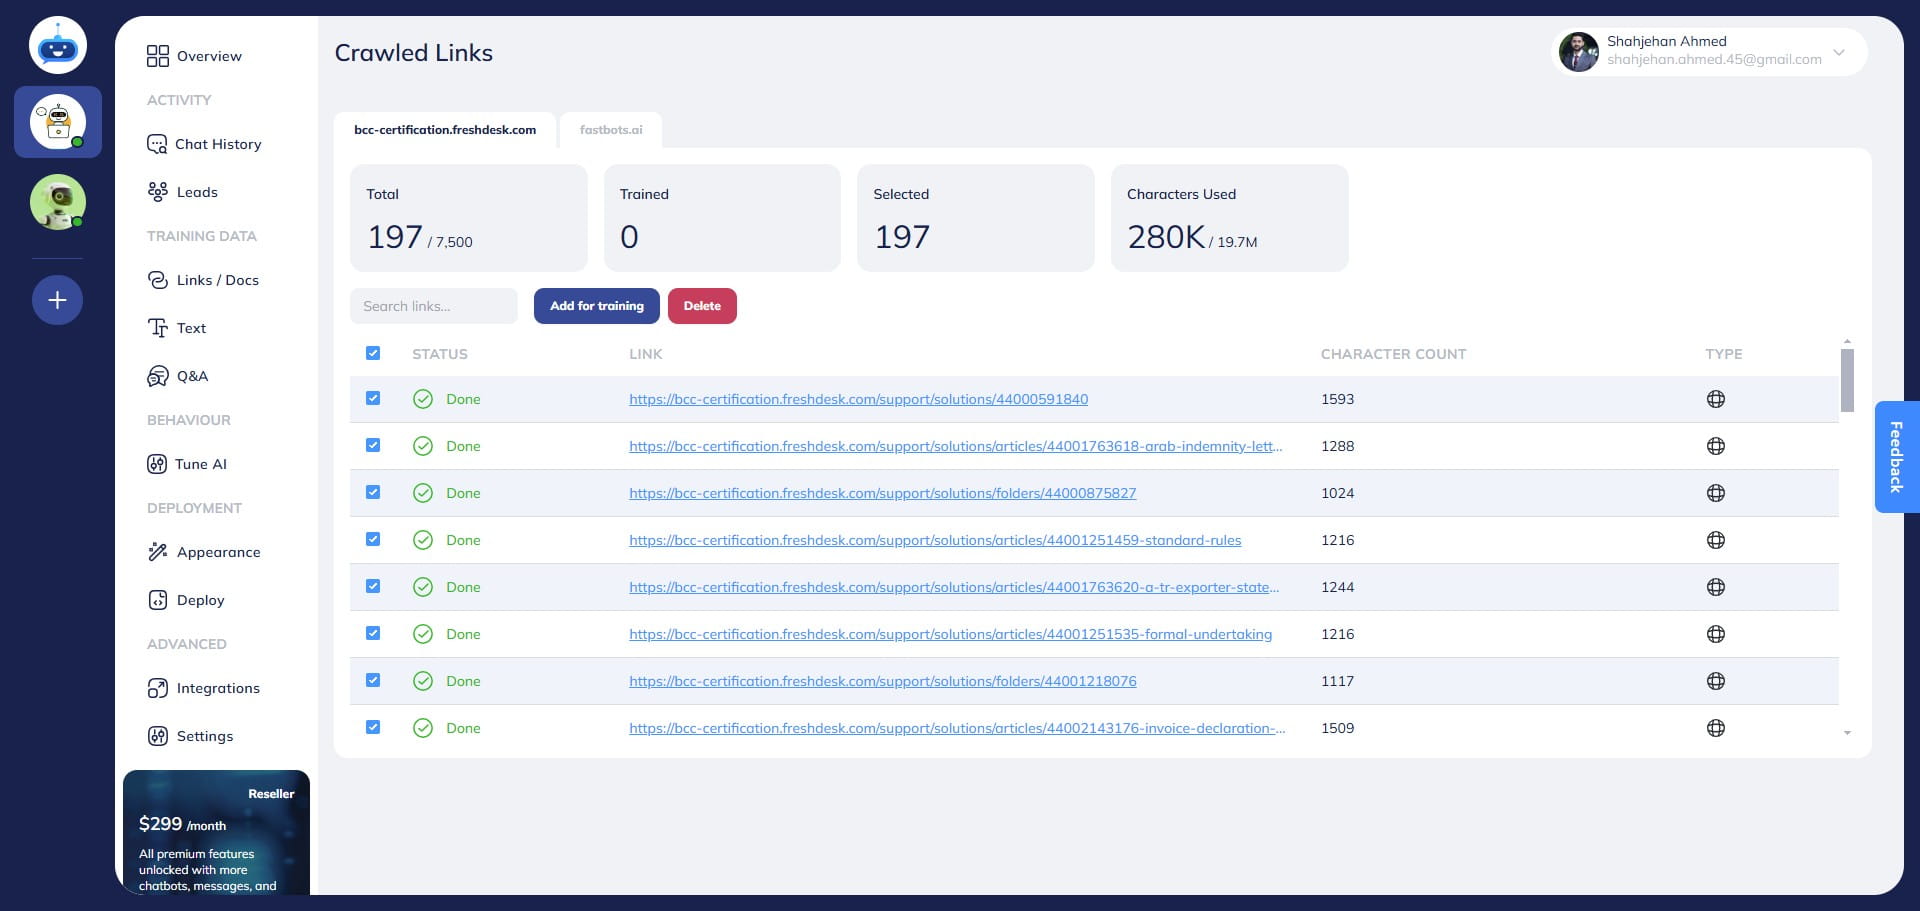Open the Feedback side tab
Viewport: 1920px width, 911px height.
point(1896,457)
